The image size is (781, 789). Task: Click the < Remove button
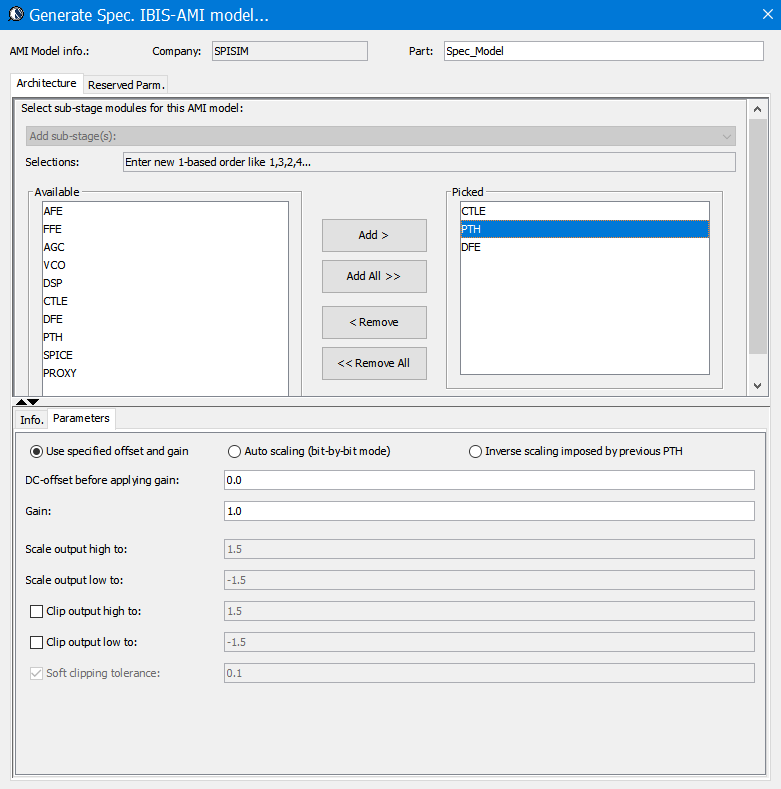374,322
